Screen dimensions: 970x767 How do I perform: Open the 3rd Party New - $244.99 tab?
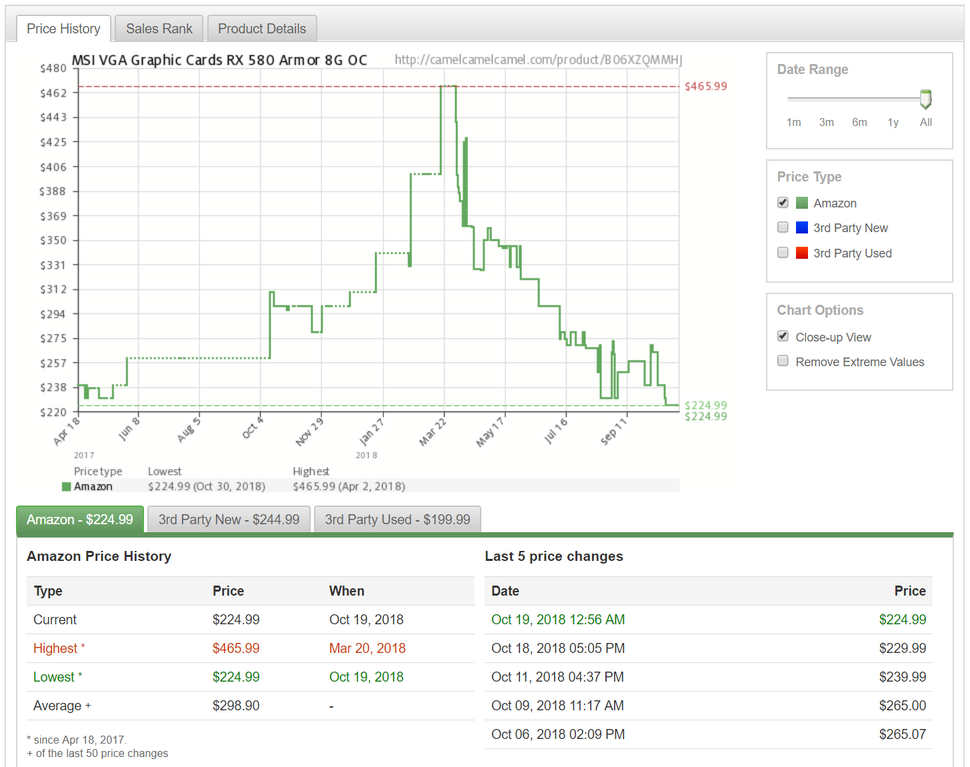(229, 520)
